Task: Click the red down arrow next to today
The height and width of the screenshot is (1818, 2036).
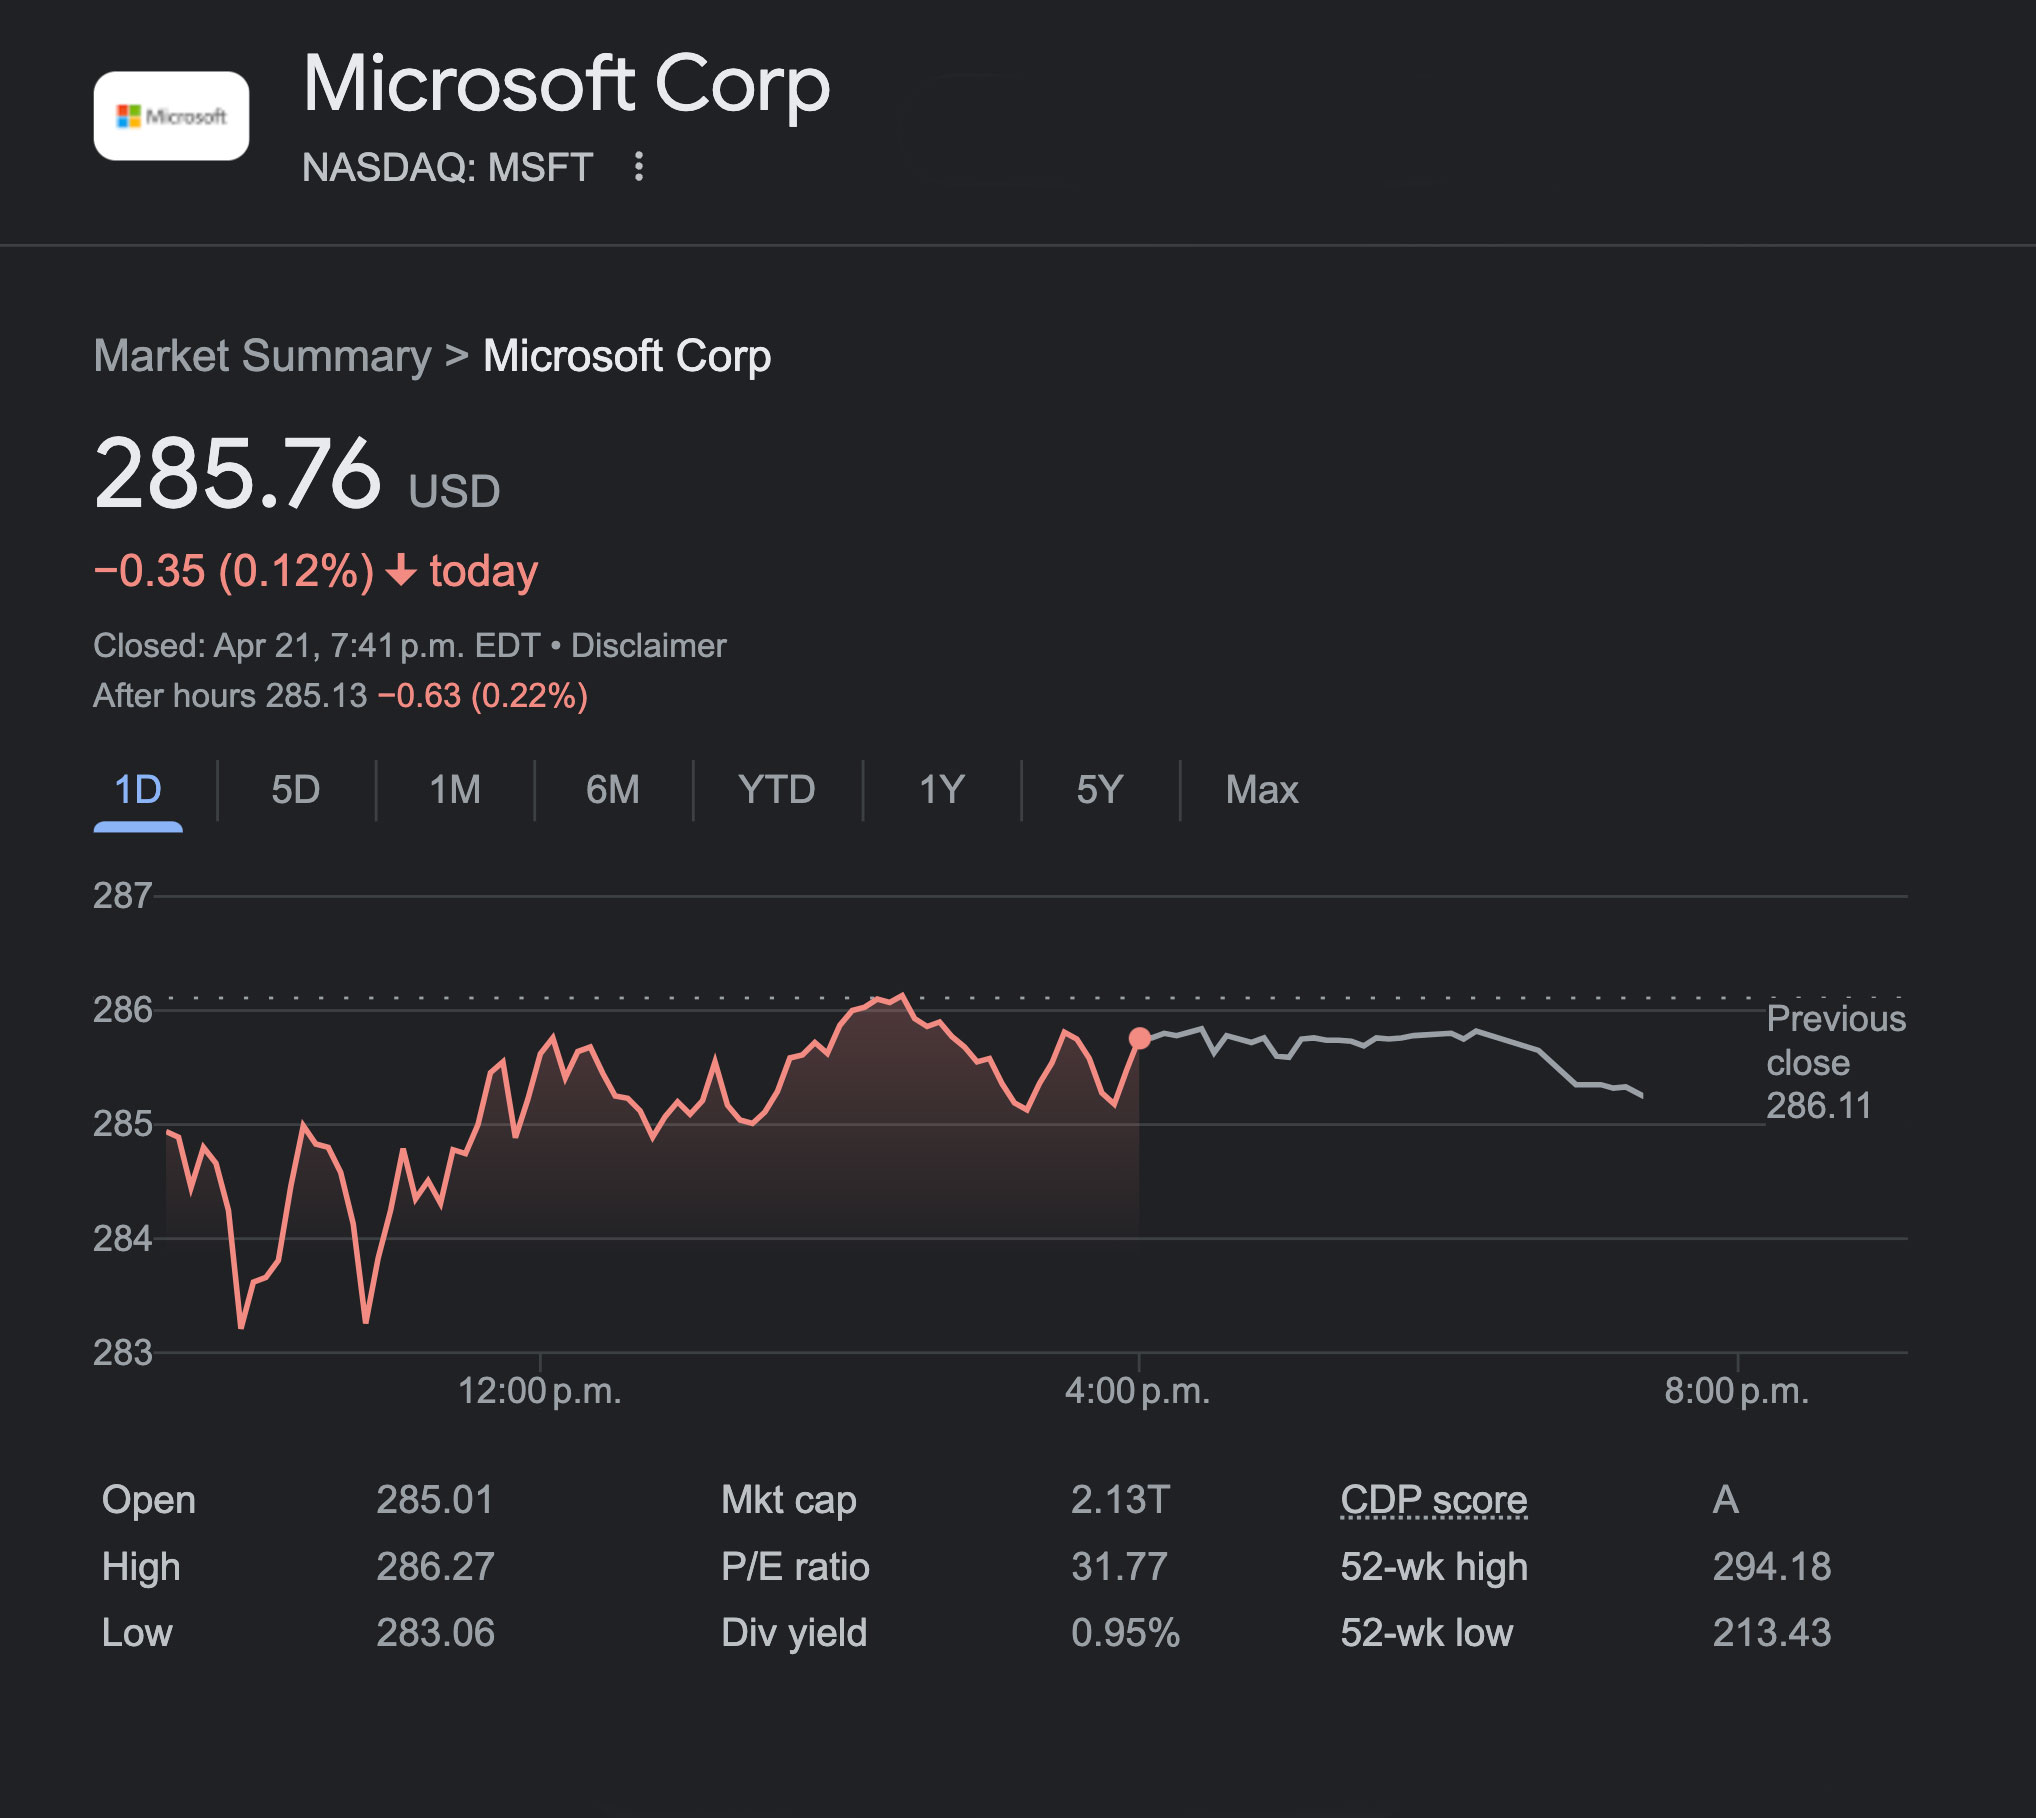Action: pos(401,571)
